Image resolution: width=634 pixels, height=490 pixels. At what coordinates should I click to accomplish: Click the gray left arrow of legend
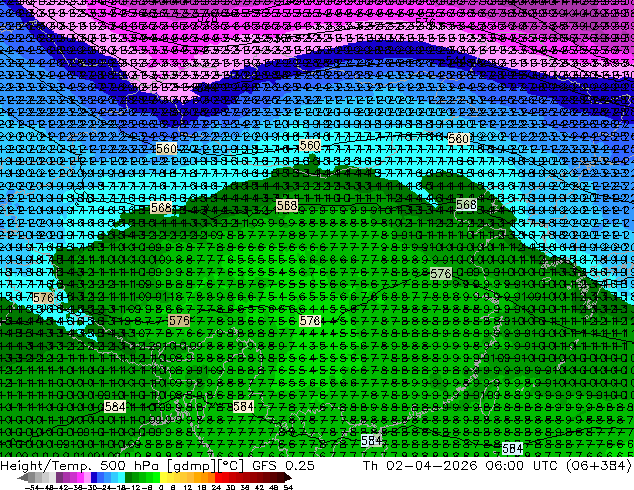23,478
